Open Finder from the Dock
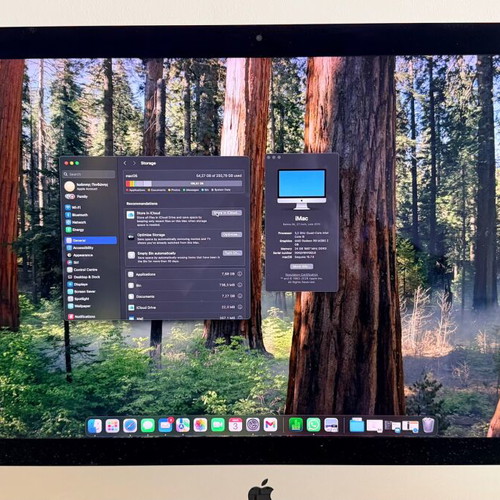This screenshot has height=500, width=500. [95, 426]
